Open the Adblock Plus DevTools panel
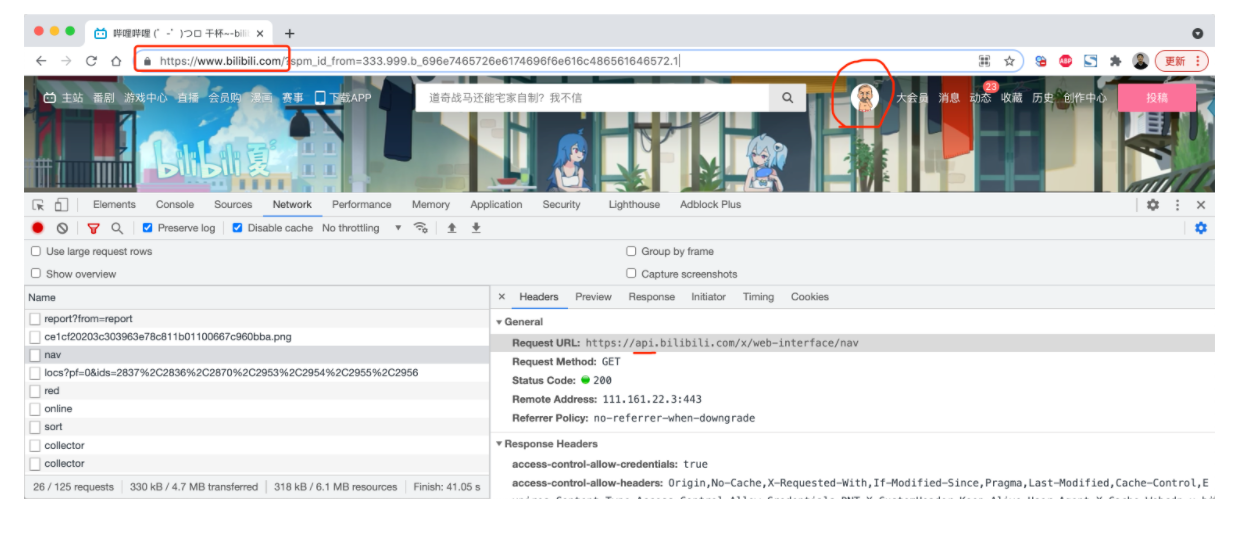Screen dimensions: 1234x537 tap(710, 204)
